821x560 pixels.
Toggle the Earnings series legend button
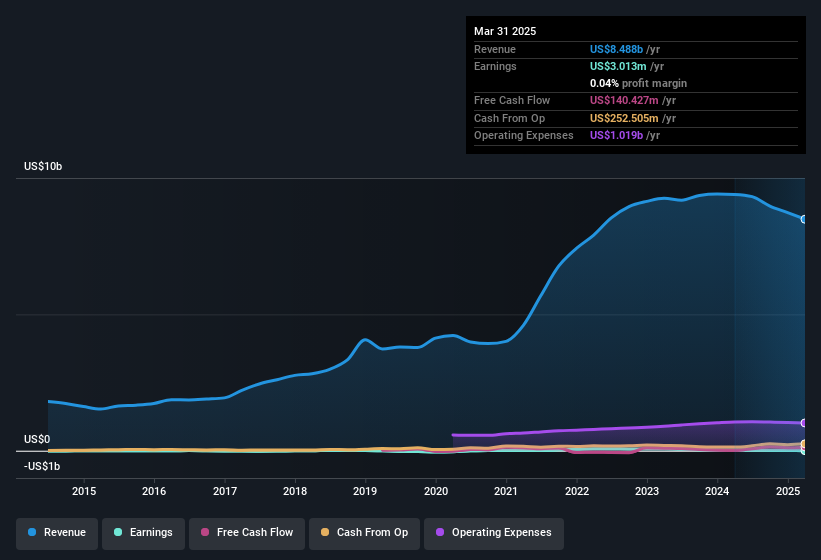pyautogui.click(x=143, y=533)
